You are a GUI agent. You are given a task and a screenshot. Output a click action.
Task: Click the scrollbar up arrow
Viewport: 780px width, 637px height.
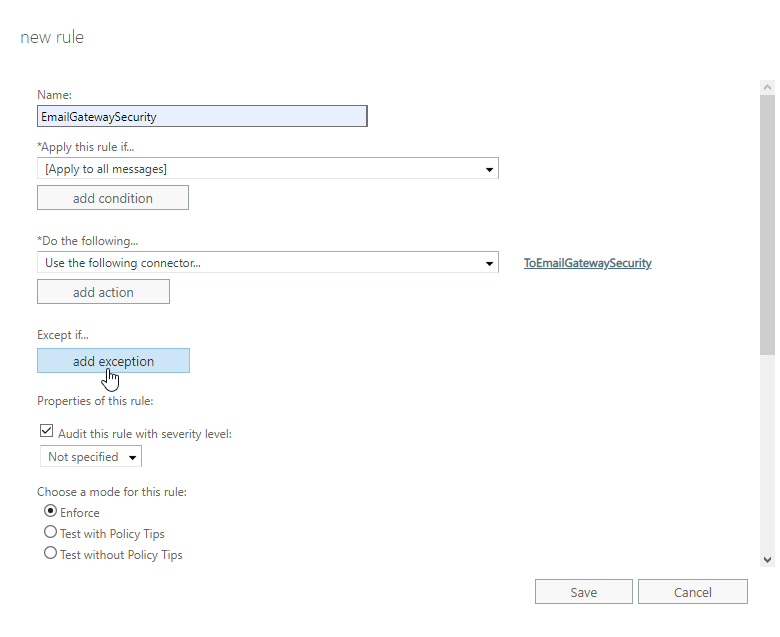point(767,89)
